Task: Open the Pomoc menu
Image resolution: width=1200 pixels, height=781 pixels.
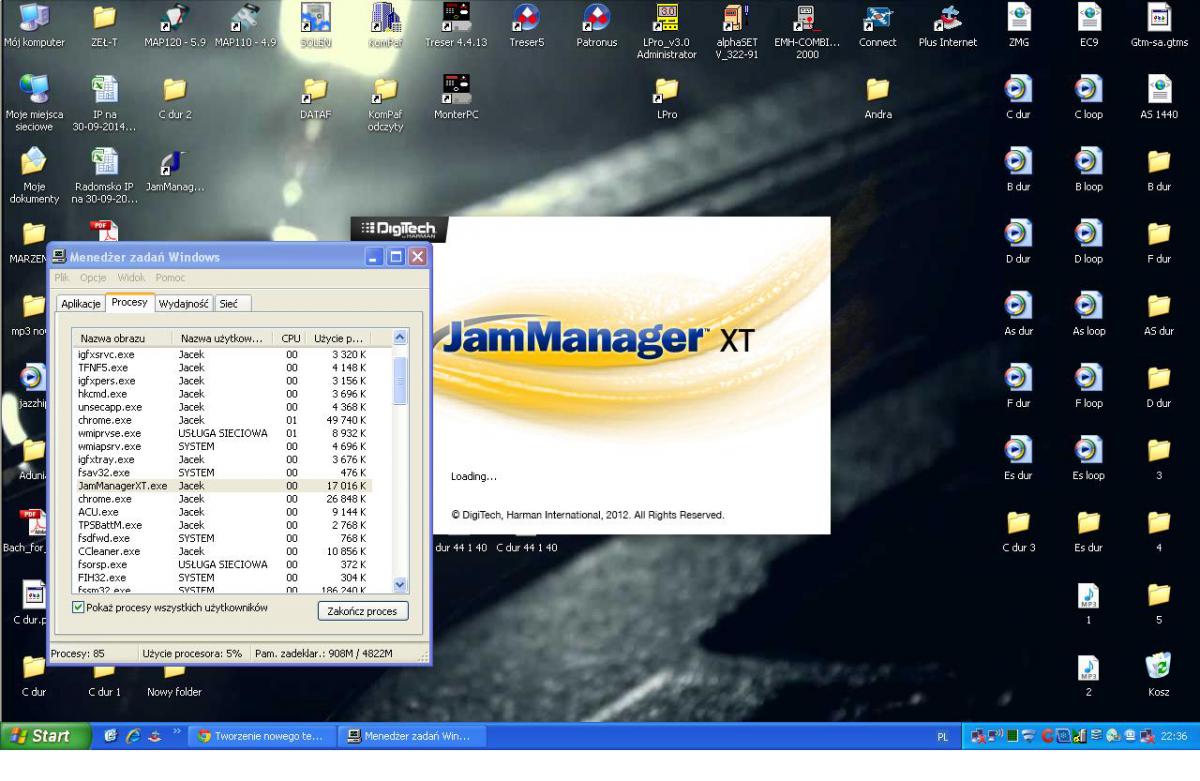Action: pyautogui.click(x=170, y=277)
